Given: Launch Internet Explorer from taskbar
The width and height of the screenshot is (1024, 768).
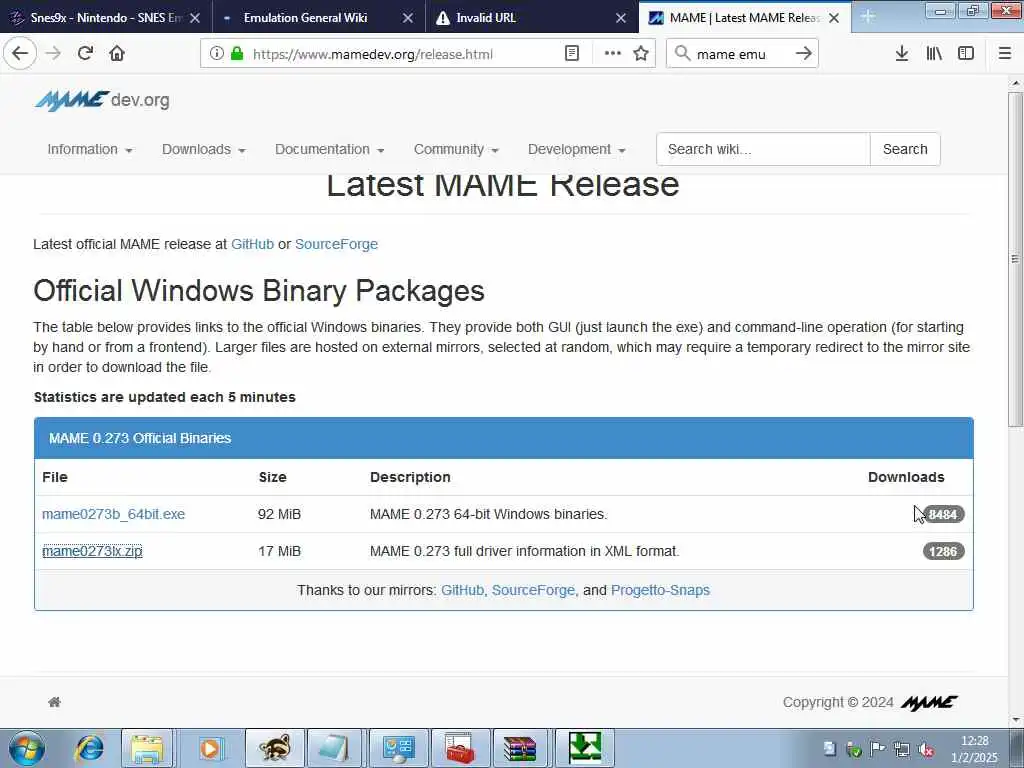Looking at the screenshot, I should (89, 748).
